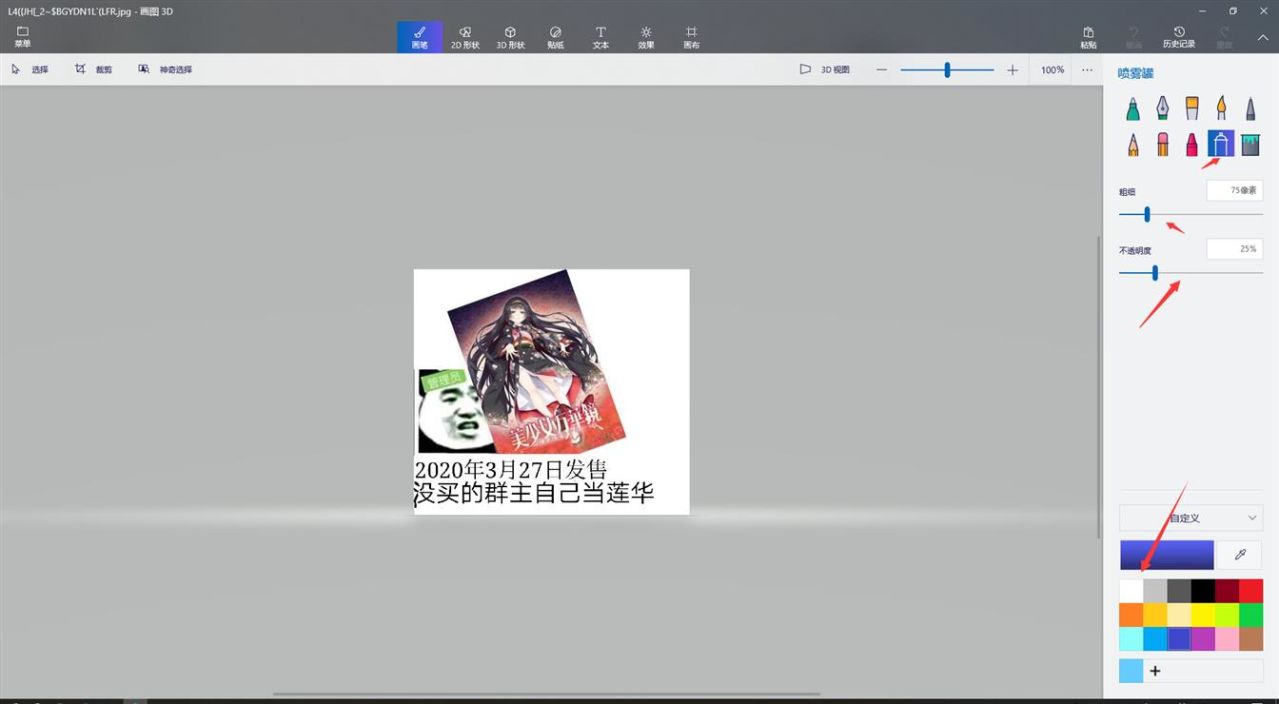Viewport: 1279px width, 704px height.
Task: Open the 菜单 menu
Action: 22,37
